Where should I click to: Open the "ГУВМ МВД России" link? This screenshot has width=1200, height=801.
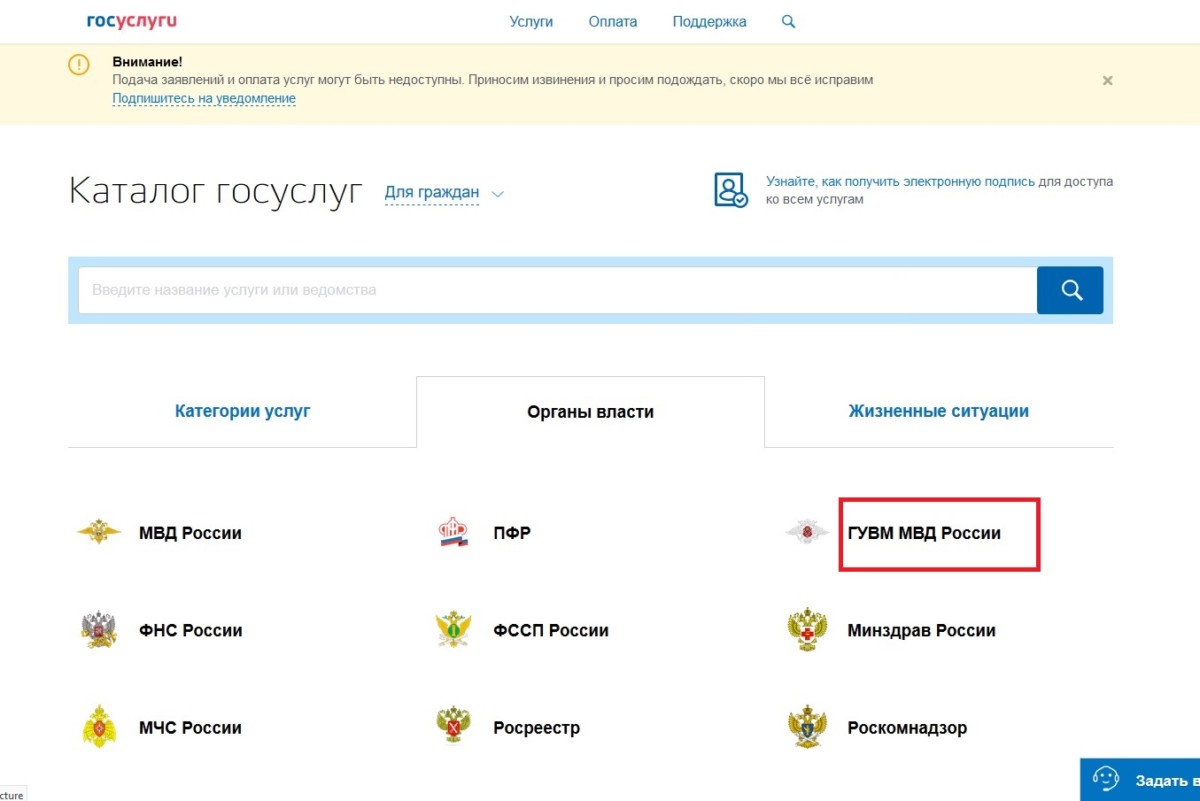click(x=924, y=533)
